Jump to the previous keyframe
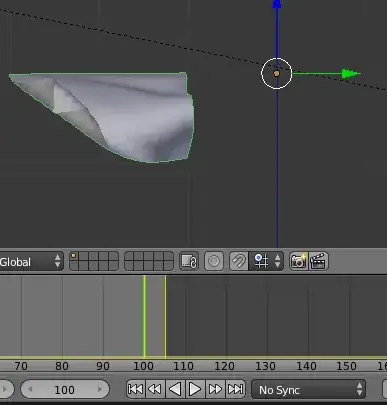Screen dimensions: 387x405 click(x=155, y=389)
